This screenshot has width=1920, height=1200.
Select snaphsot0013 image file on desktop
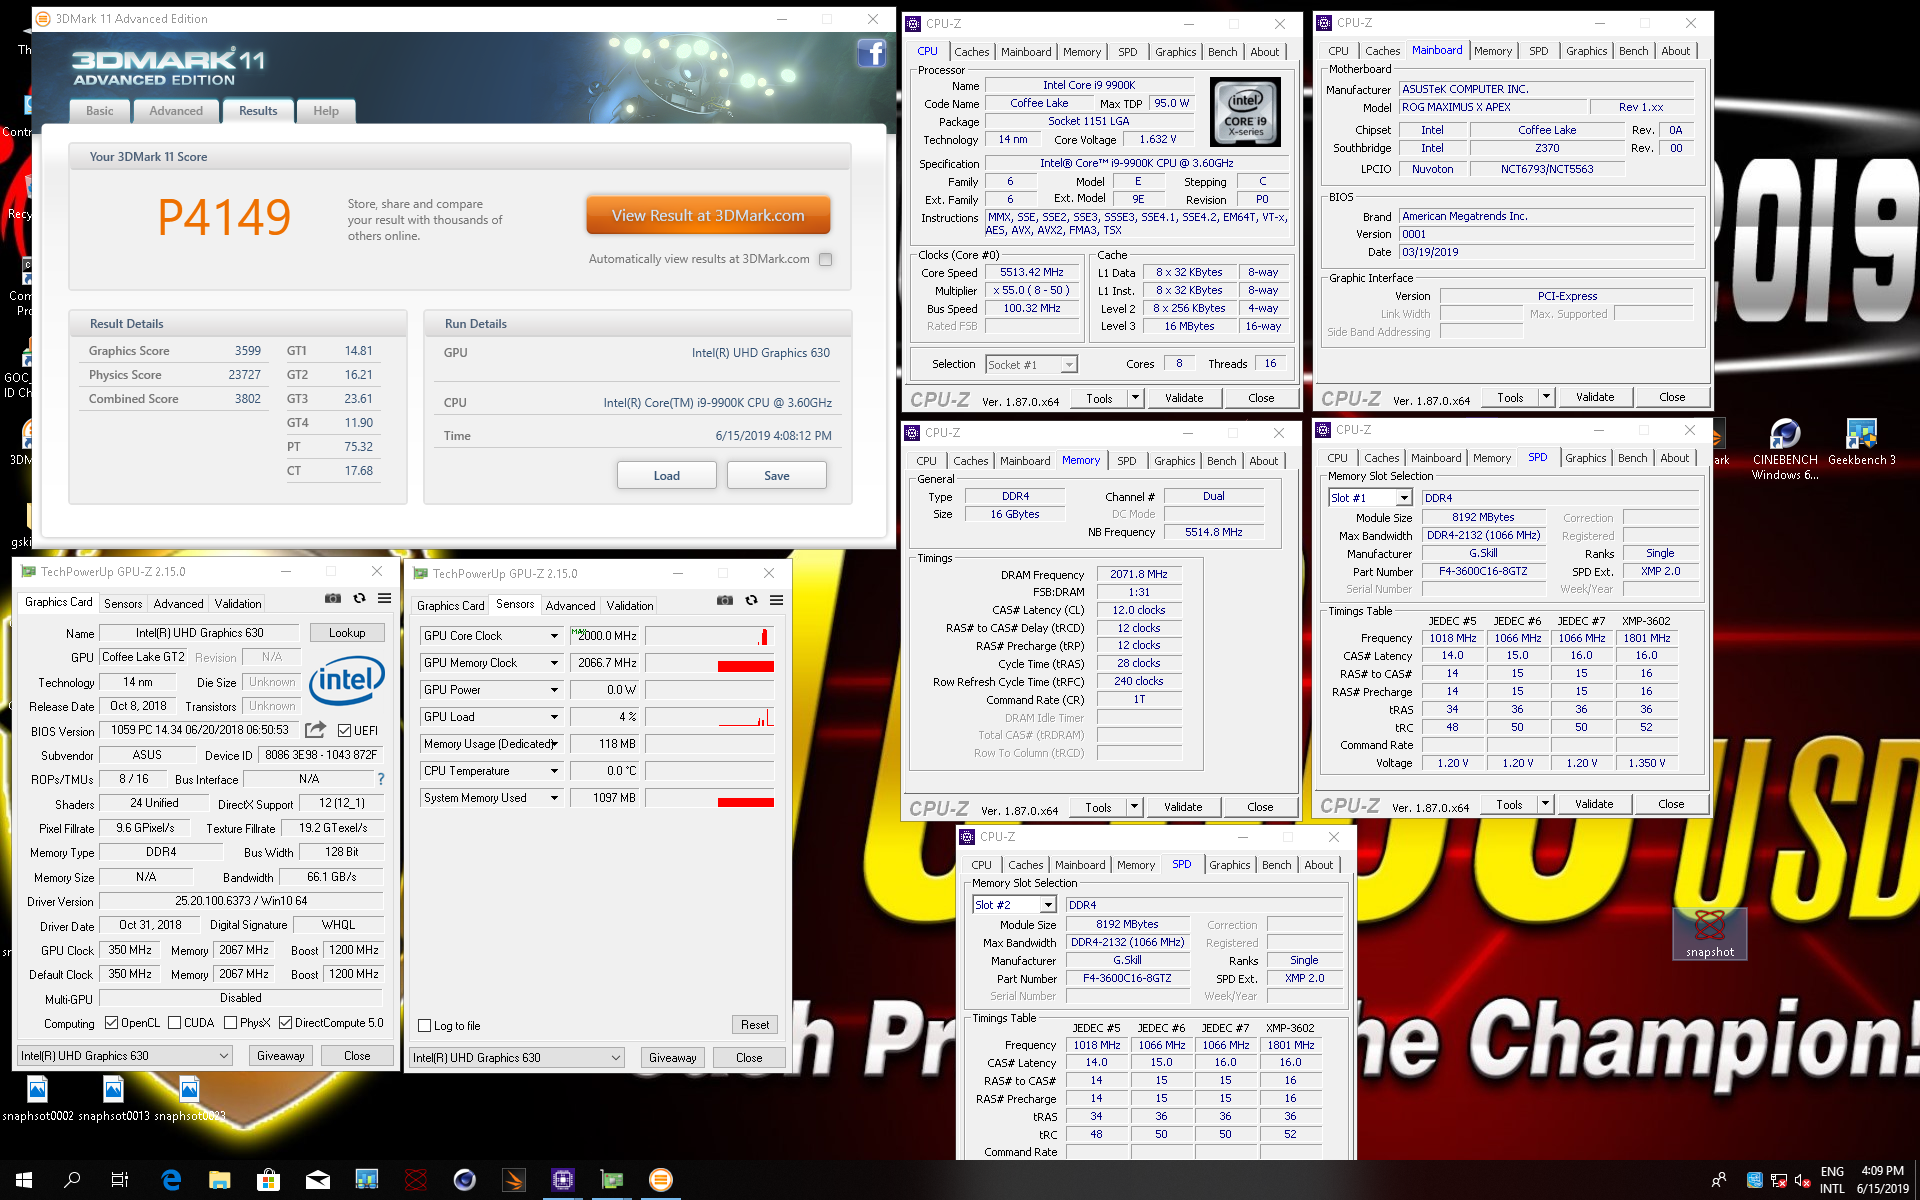point(113,1098)
